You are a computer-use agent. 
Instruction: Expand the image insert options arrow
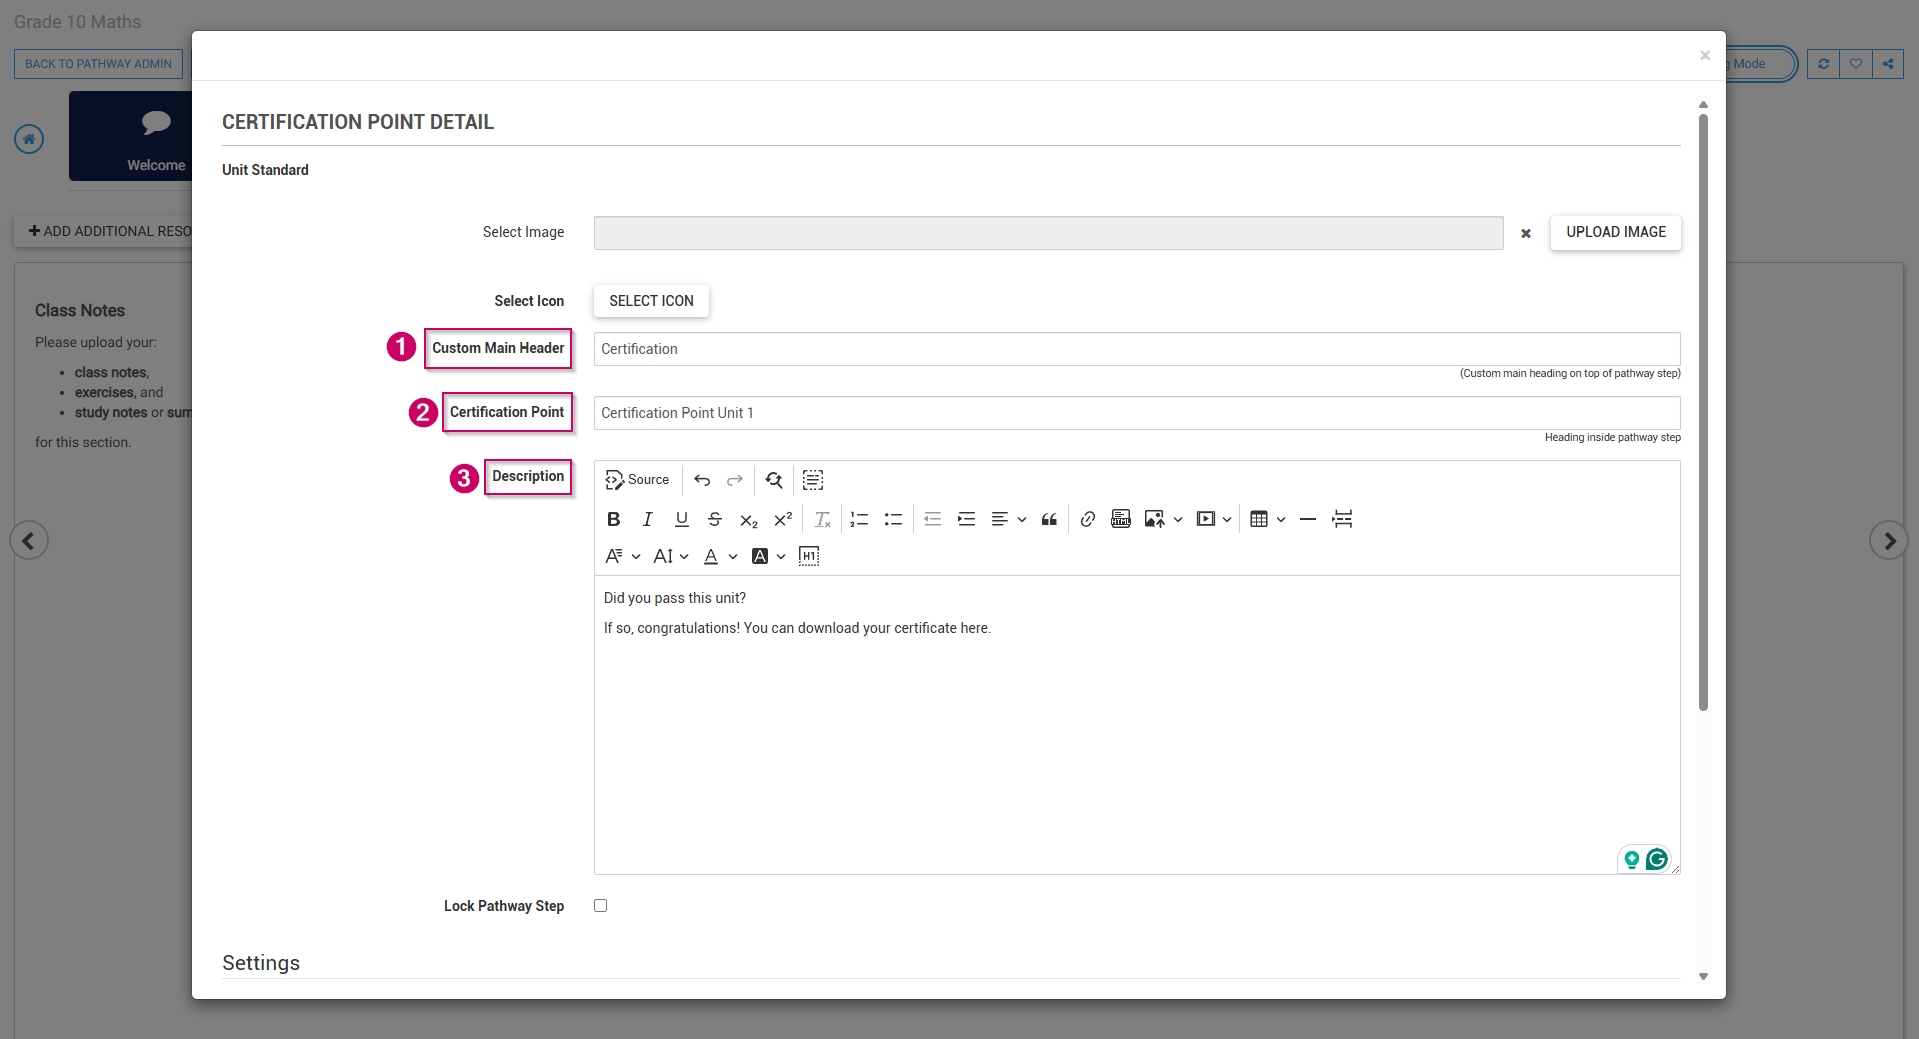point(1178,519)
